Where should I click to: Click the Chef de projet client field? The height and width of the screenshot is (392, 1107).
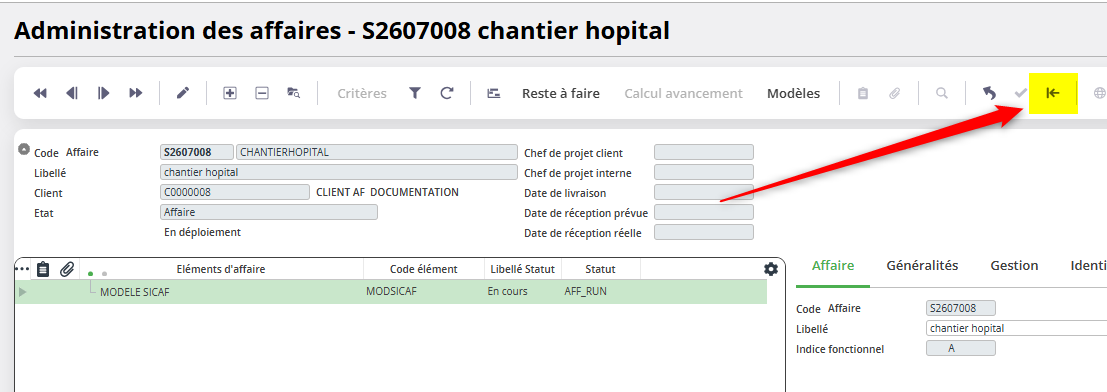coord(704,153)
